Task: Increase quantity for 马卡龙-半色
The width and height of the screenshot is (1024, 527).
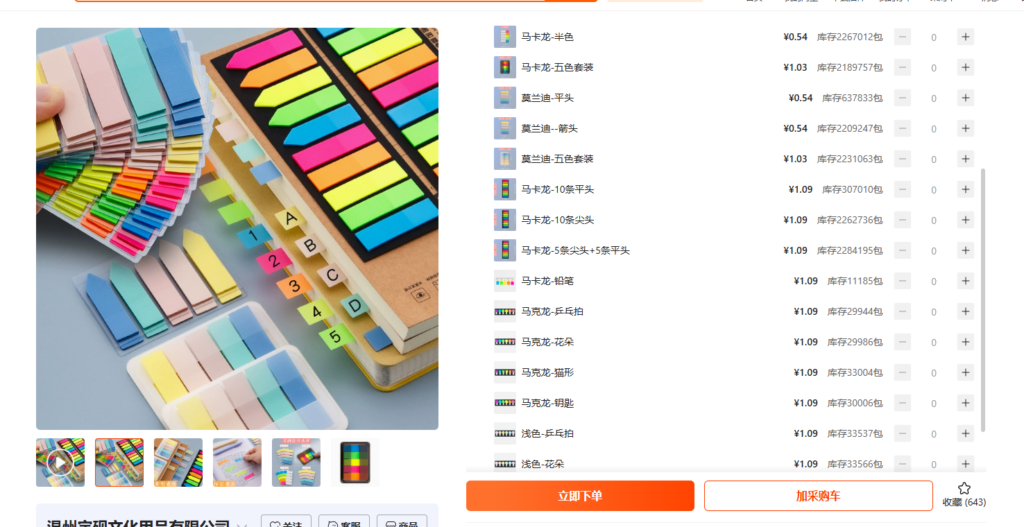Action: point(965,37)
